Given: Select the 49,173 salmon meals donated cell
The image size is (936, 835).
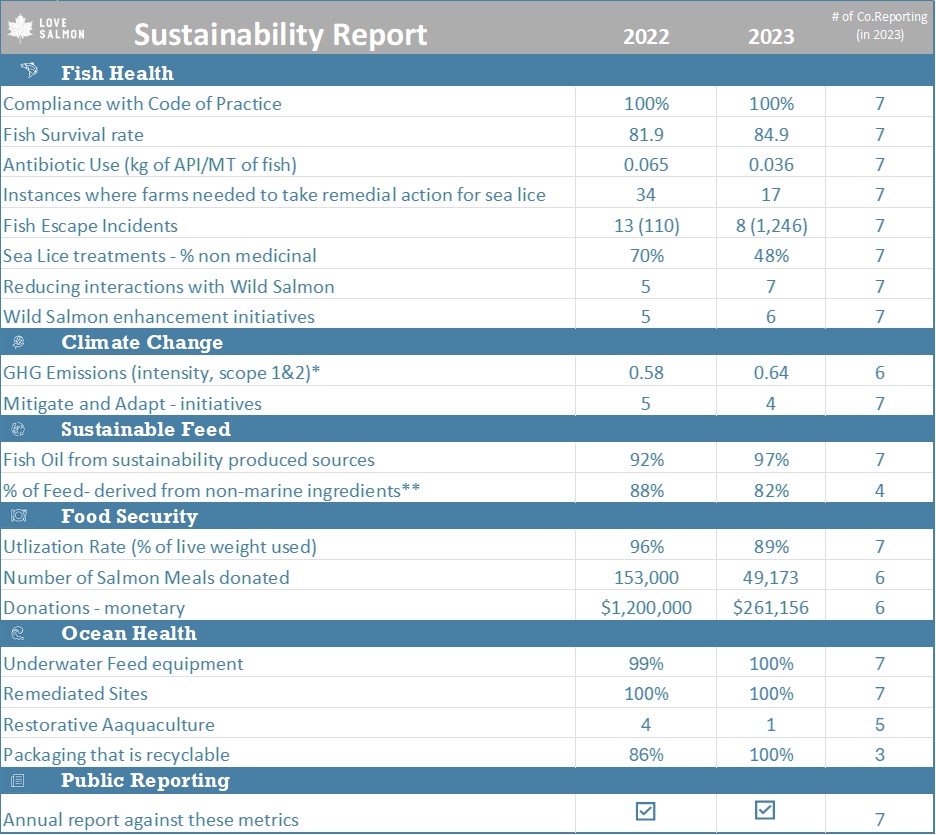Looking at the screenshot, I should coord(770,577).
